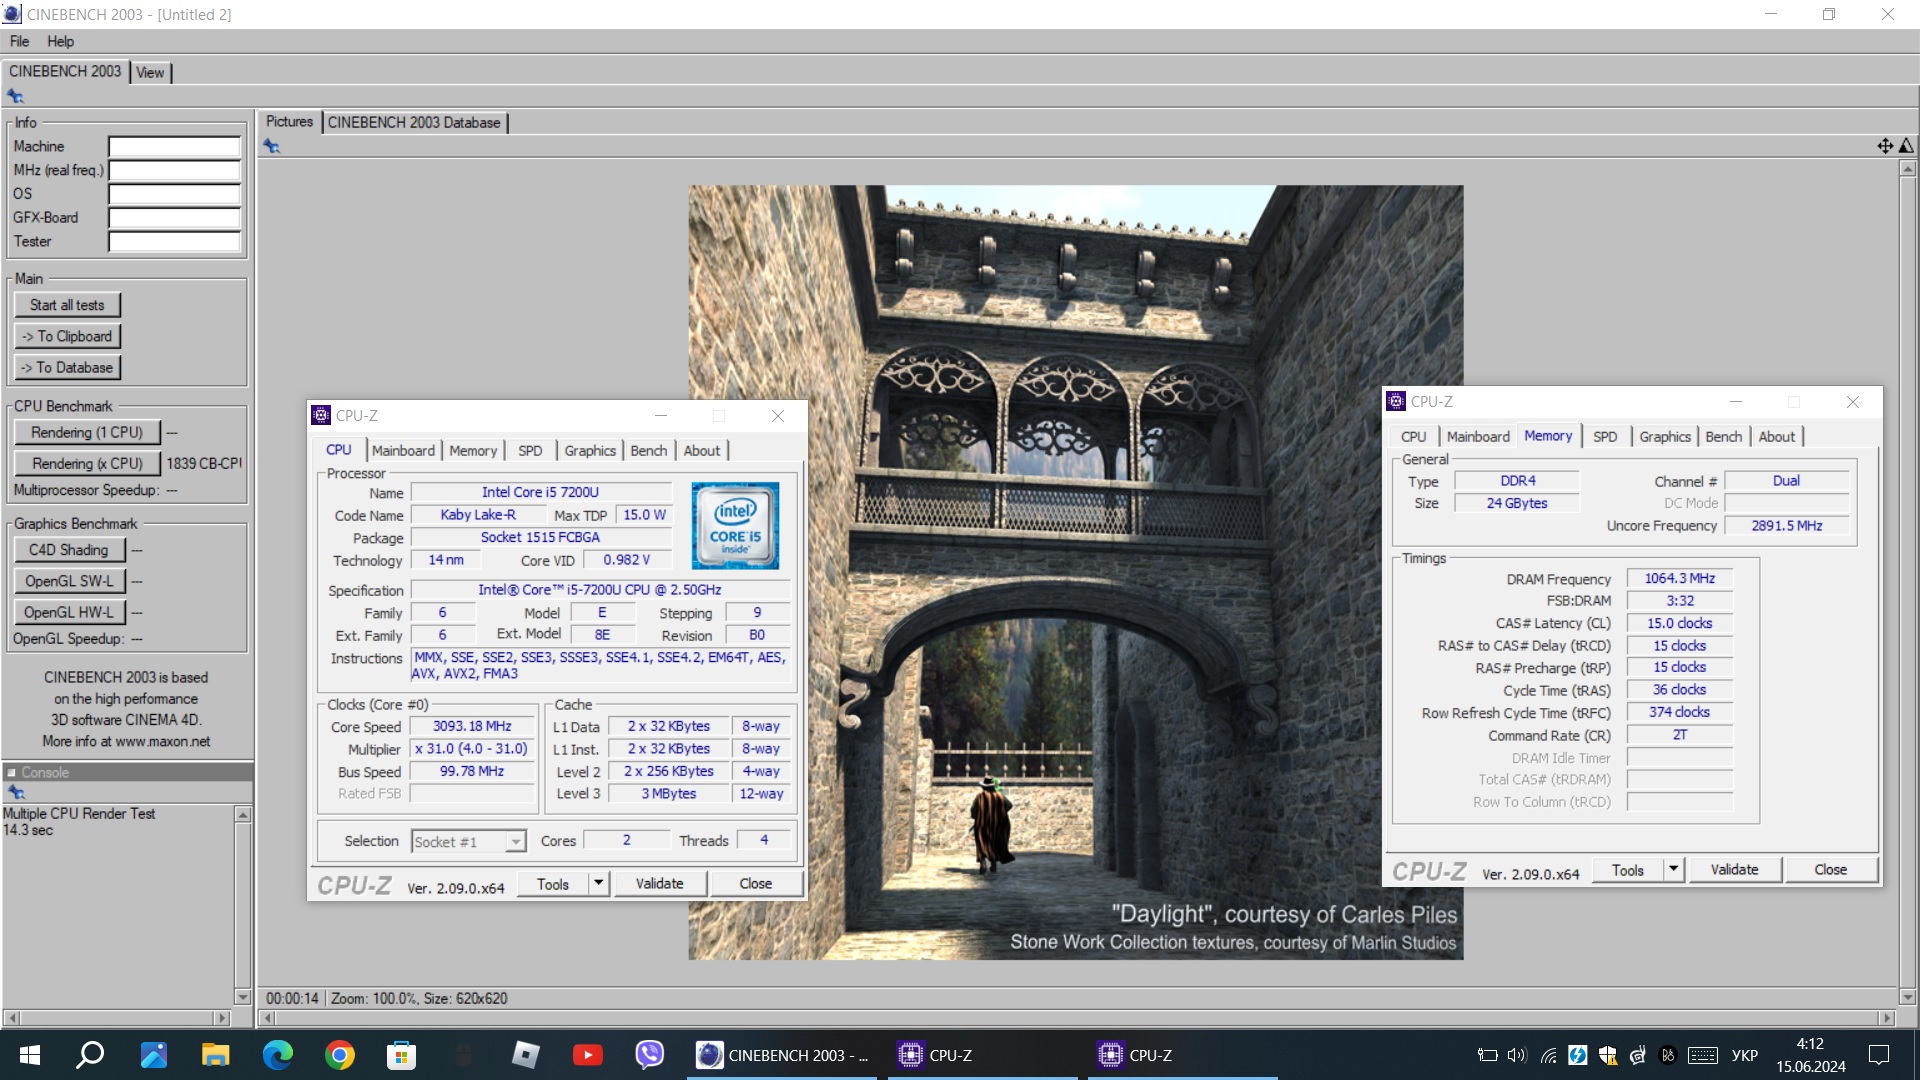This screenshot has height=1080, width=1920.
Task: Switch to the View tab in CINEBENCH
Action: (150, 72)
